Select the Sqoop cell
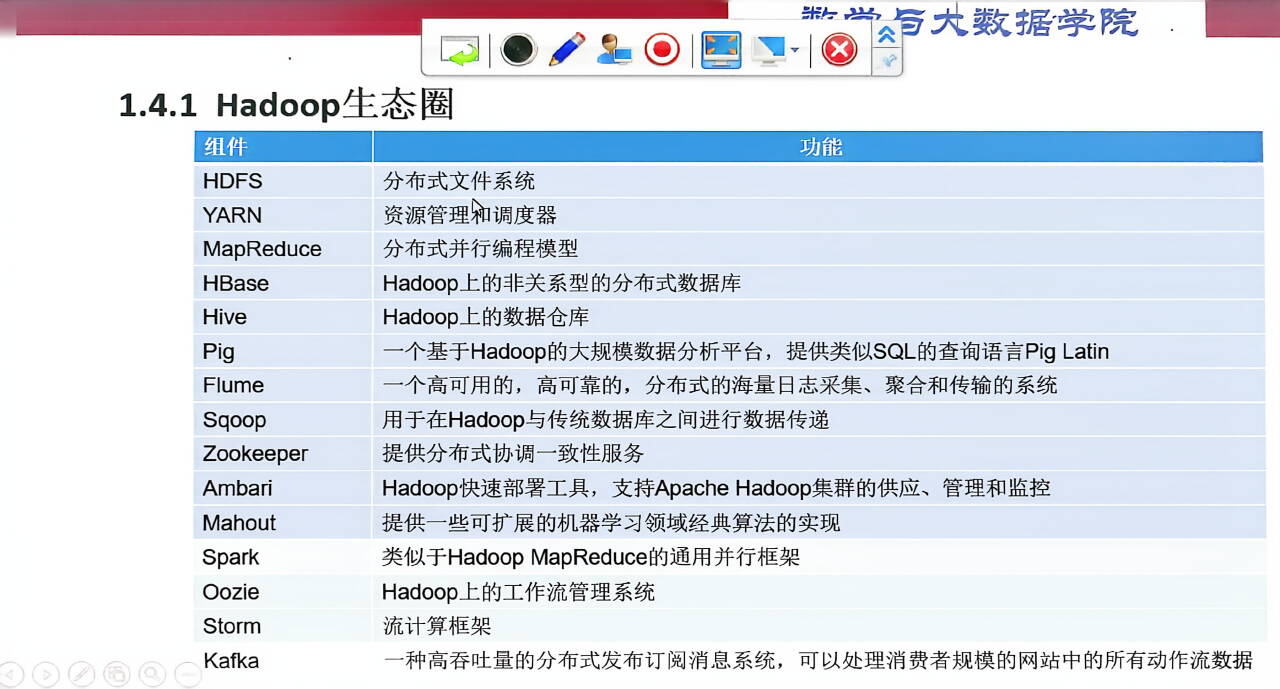The width and height of the screenshot is (1280, 689). (x=282, y=419)
